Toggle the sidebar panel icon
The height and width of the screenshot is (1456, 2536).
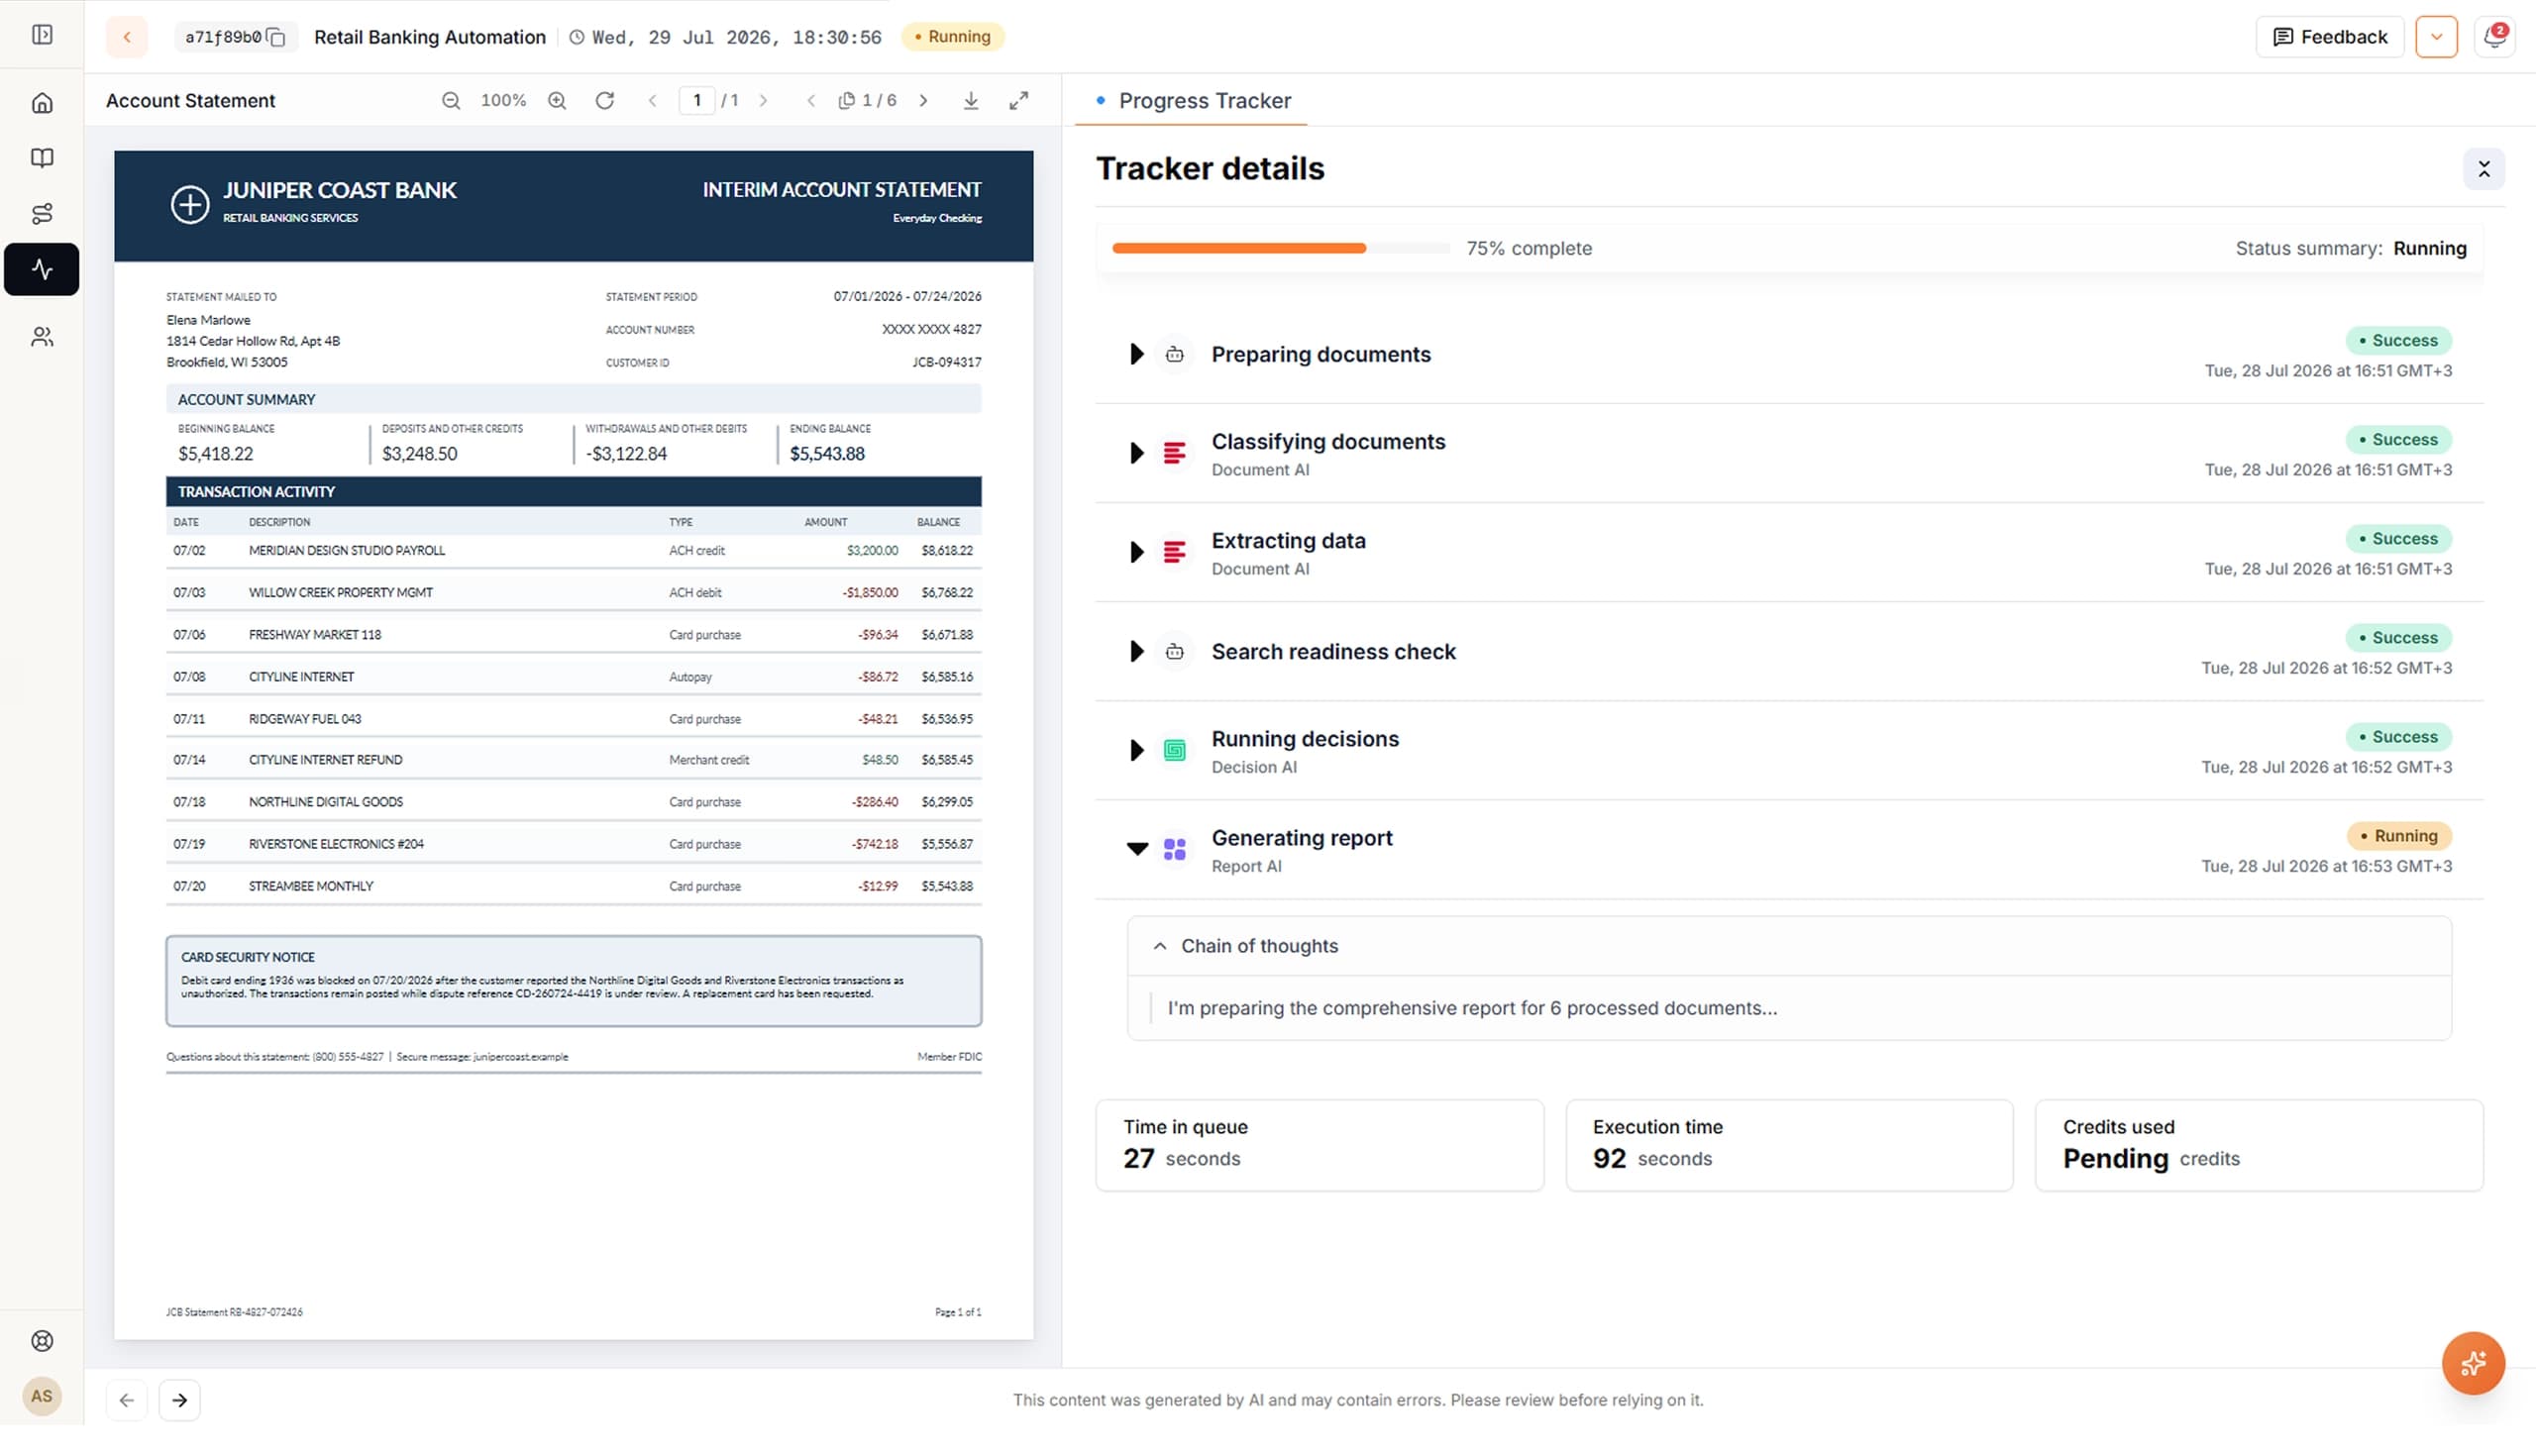(x=42, y=35)
